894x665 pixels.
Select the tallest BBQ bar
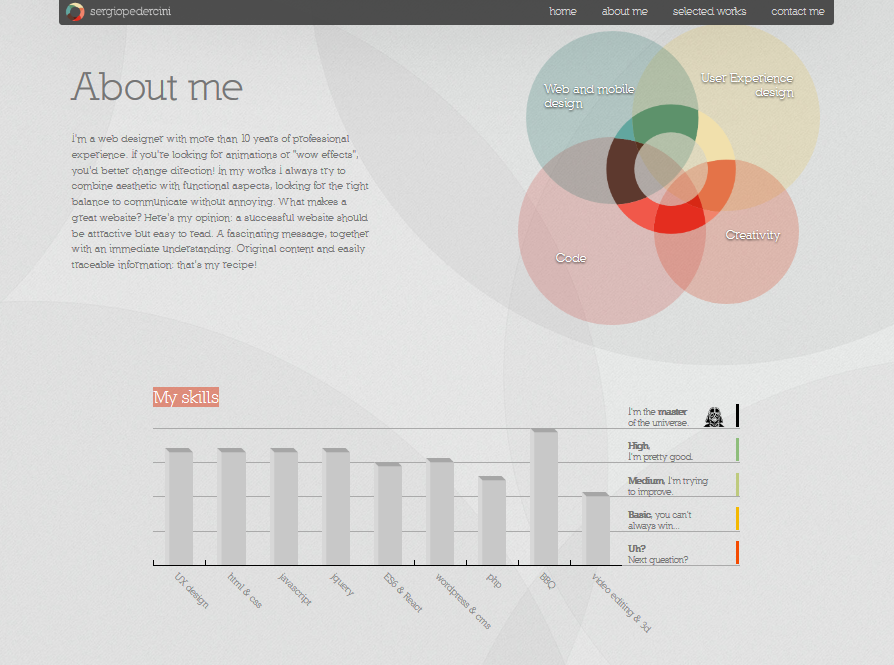(x=544, y=497)
